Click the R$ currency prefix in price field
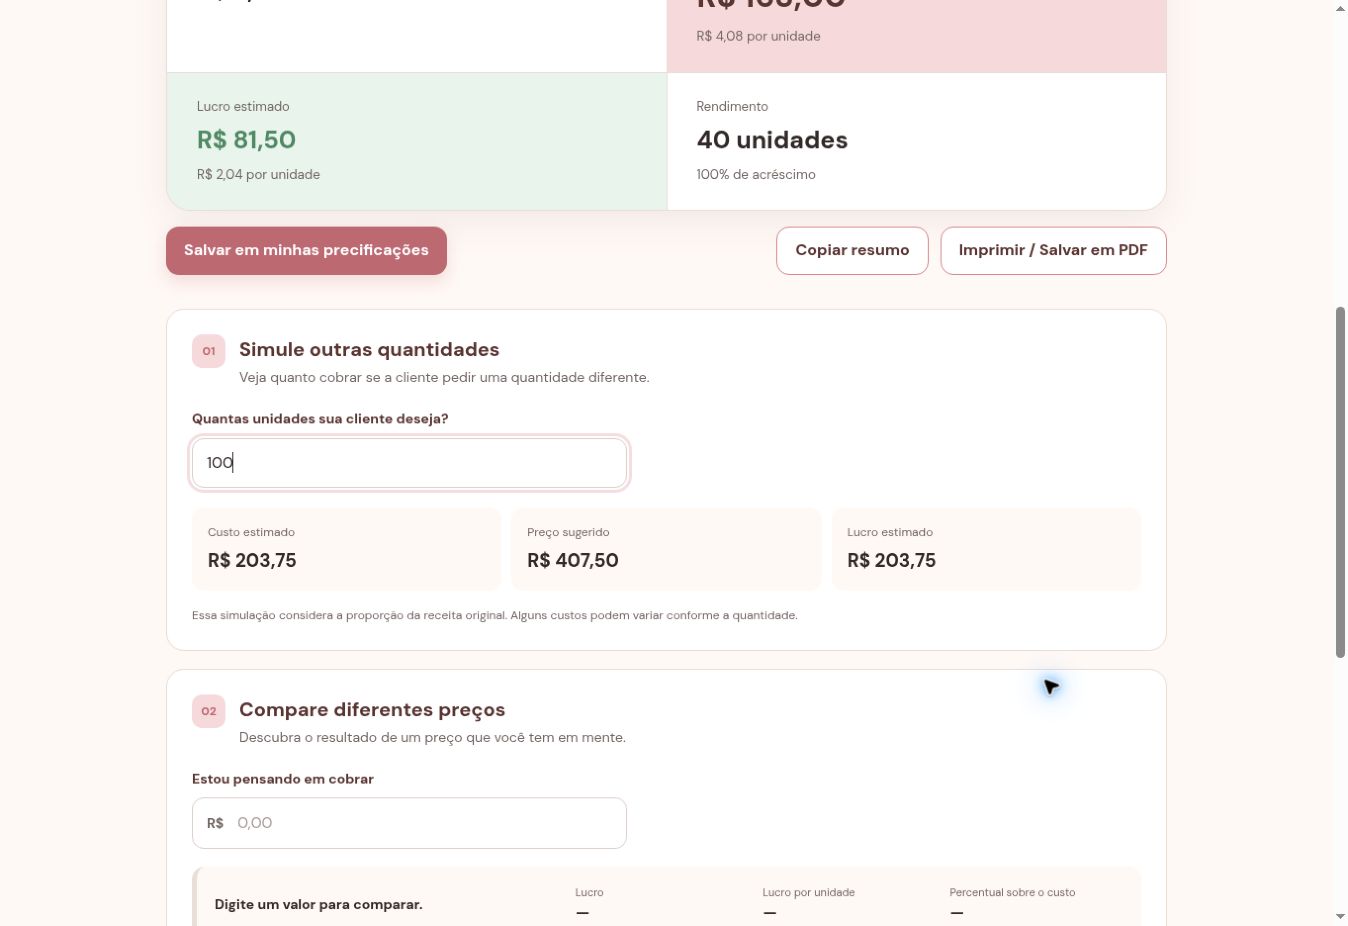 (x=215, y=823)
